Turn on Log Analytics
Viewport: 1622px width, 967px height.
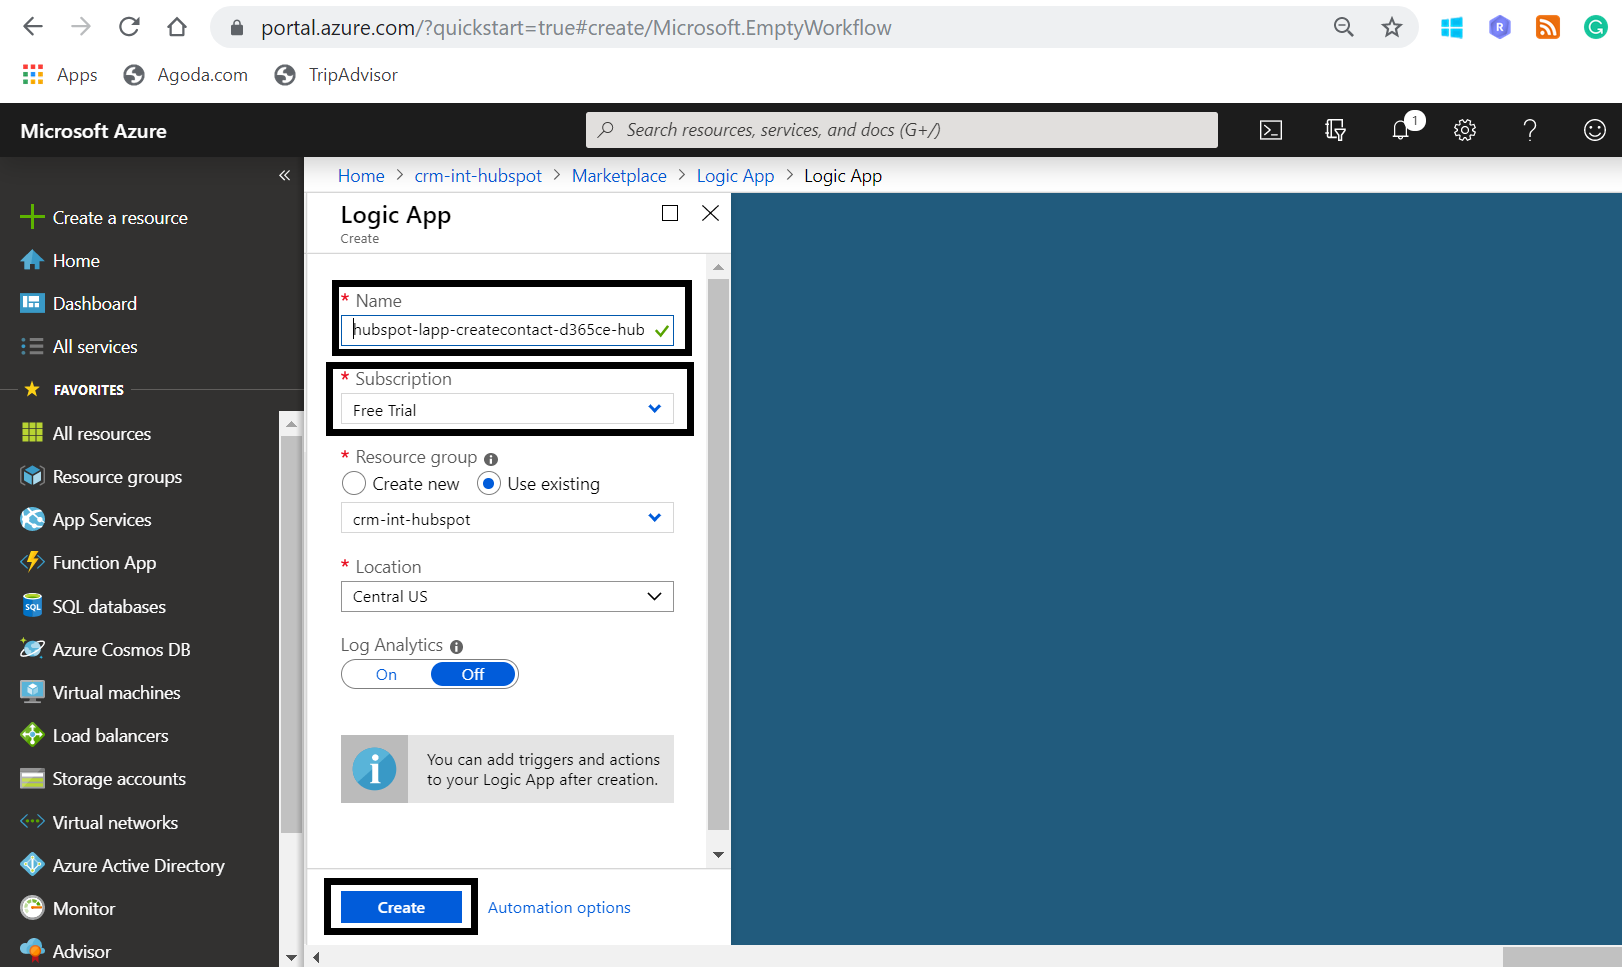(385, 674)
